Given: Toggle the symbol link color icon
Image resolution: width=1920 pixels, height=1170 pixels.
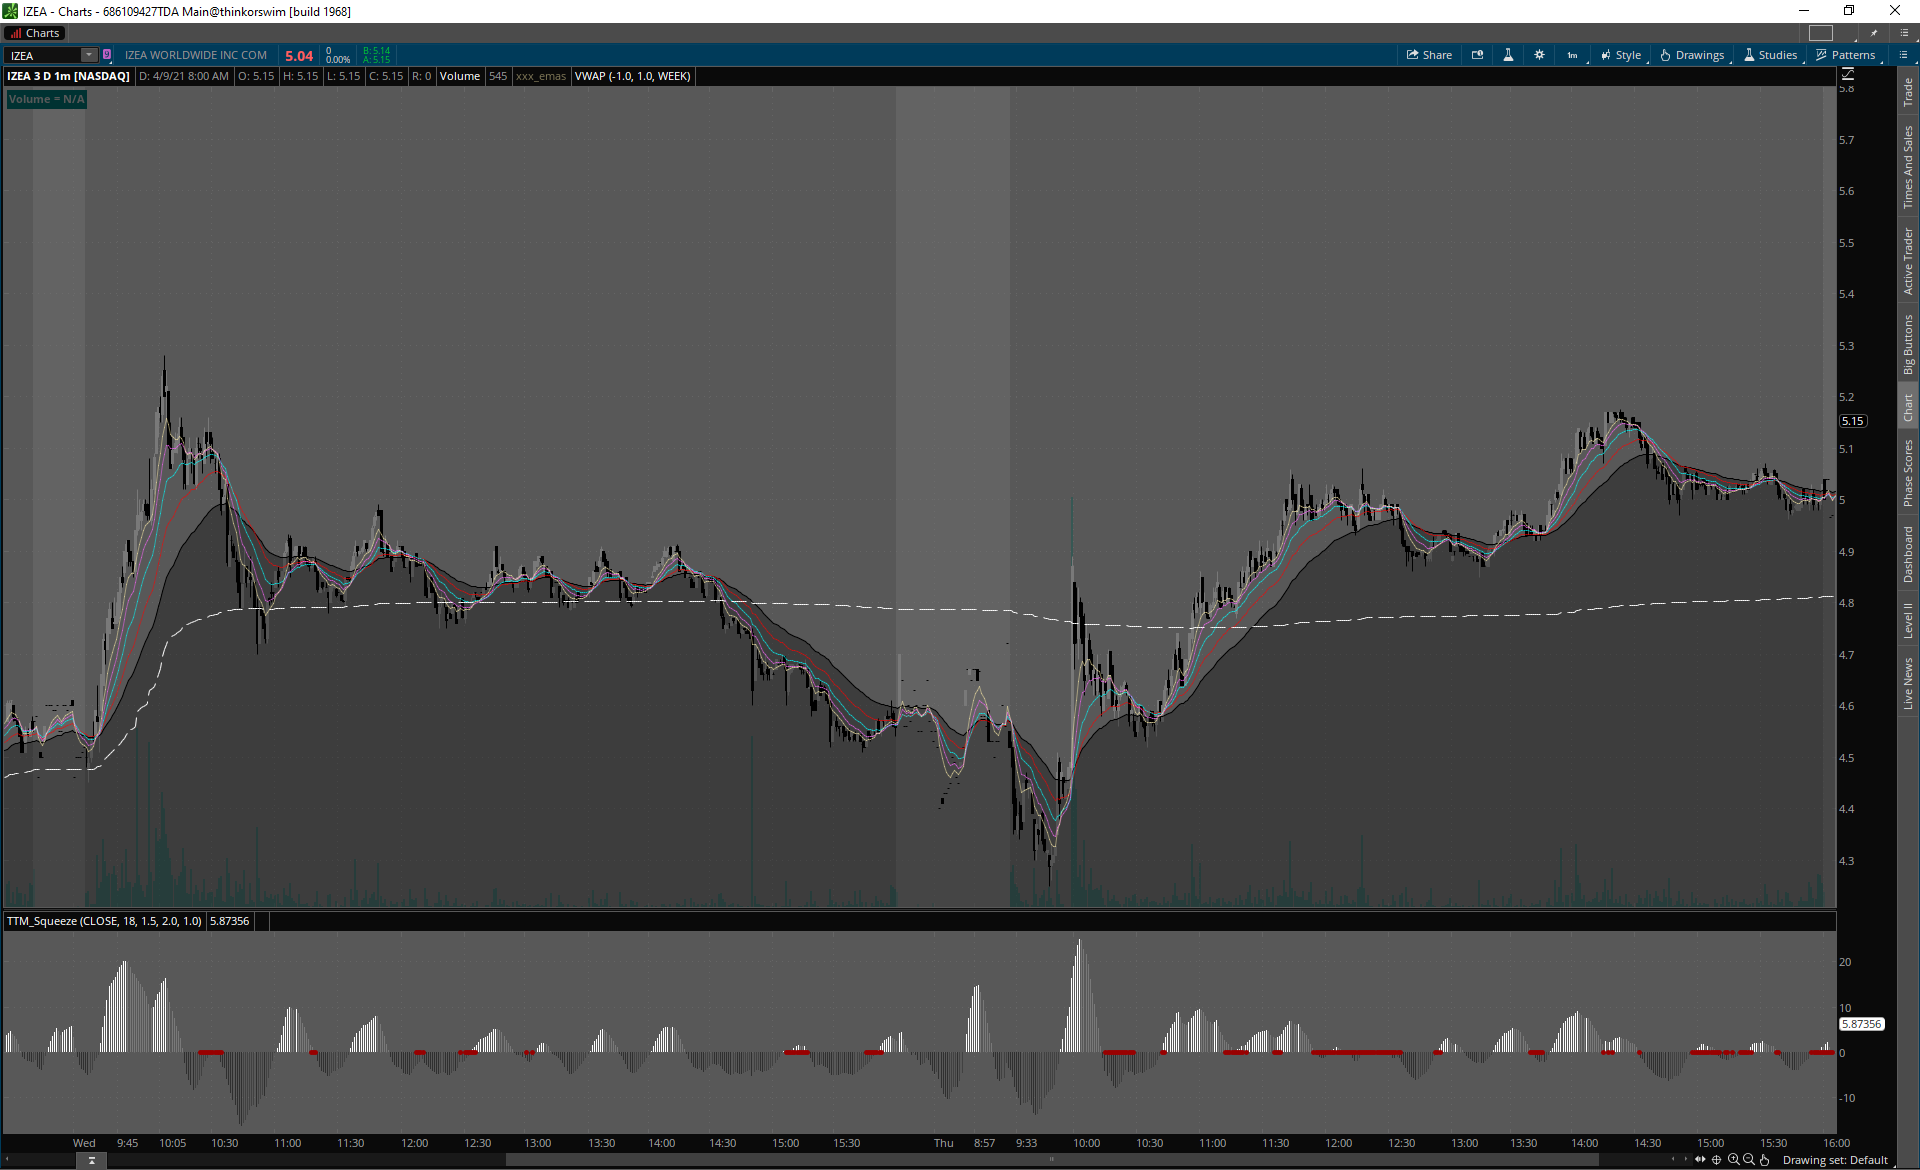Looking at the screenshot, I should (x=107, y=55).
